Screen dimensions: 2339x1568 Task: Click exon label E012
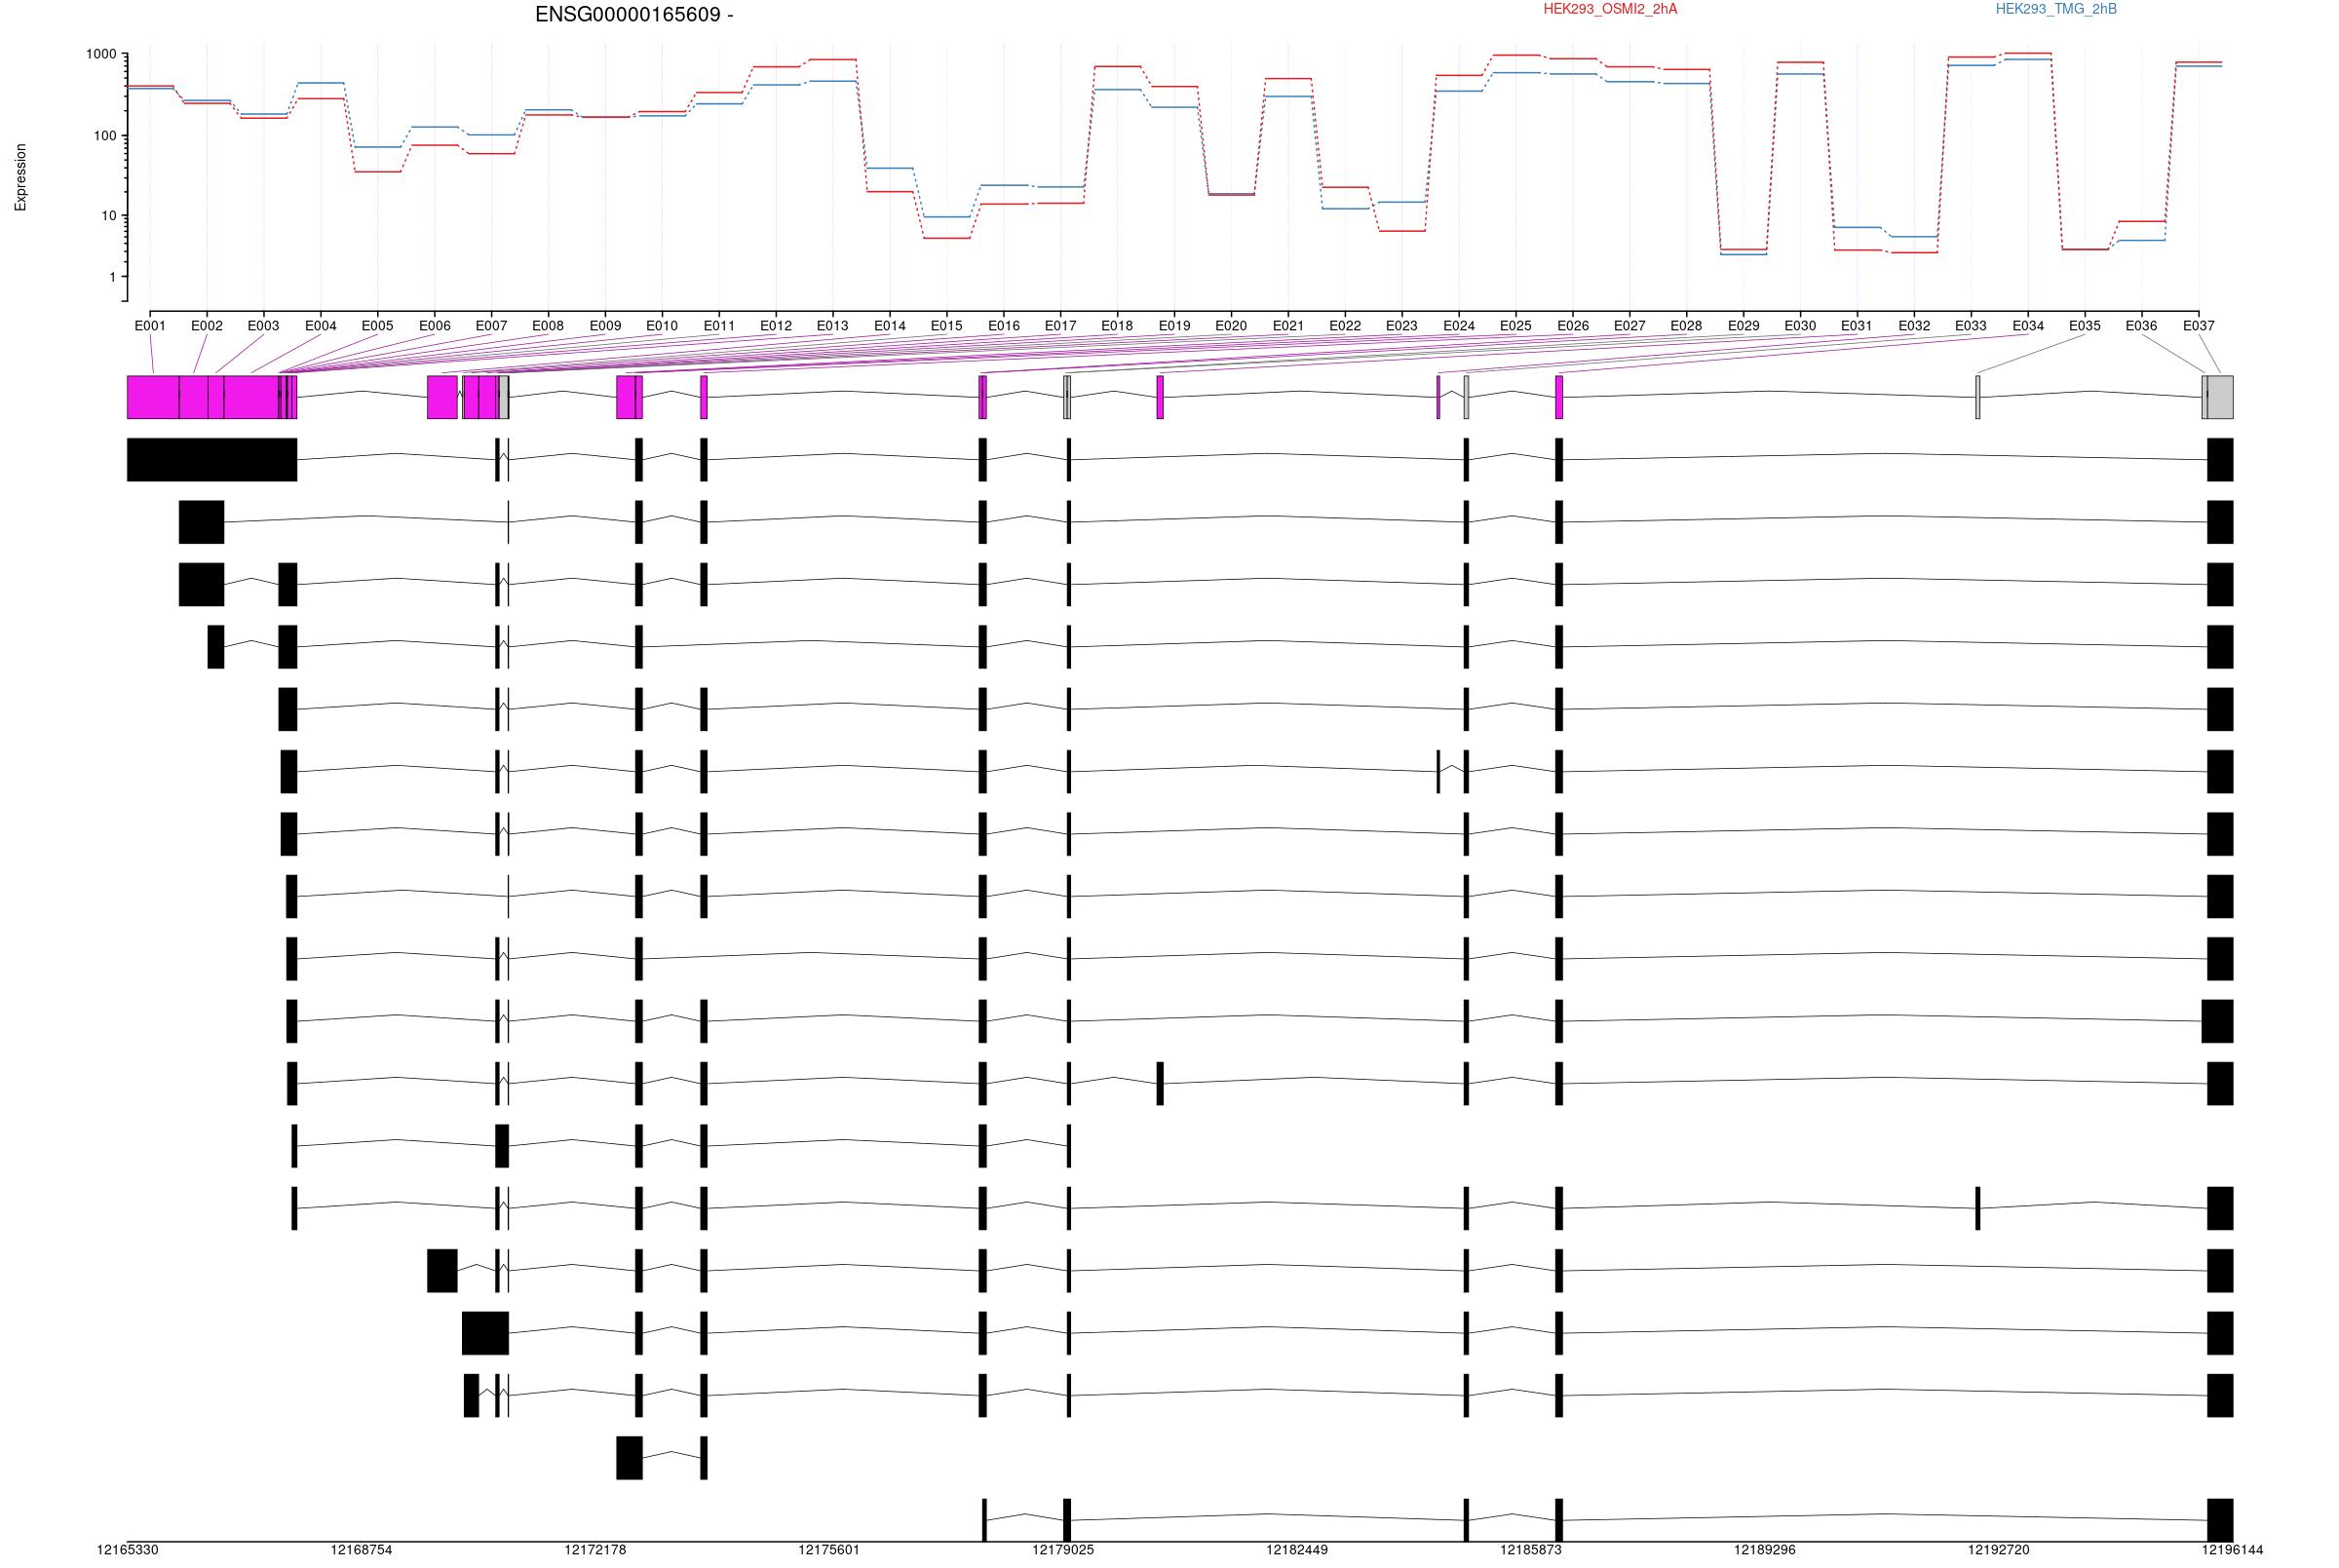776,326
